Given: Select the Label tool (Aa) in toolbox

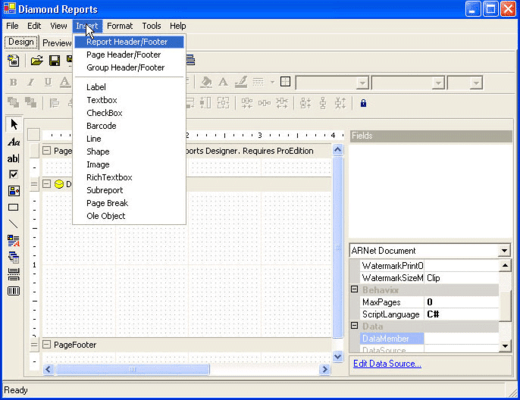Looking at the screenshot, I should 14,142.
